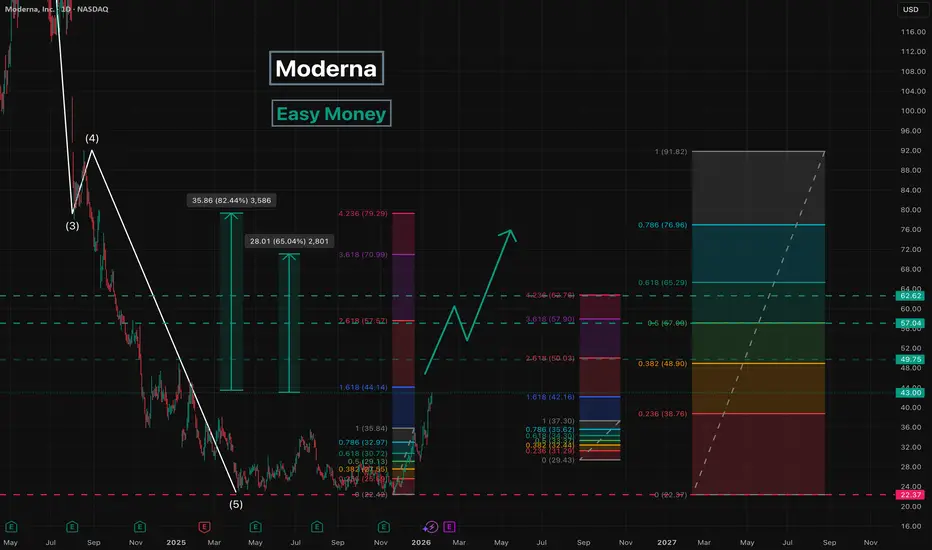The height and width of the screenshot is (550, 932).
Task: Click 72.00 on the price scale
Action: [x=913, y=250]
